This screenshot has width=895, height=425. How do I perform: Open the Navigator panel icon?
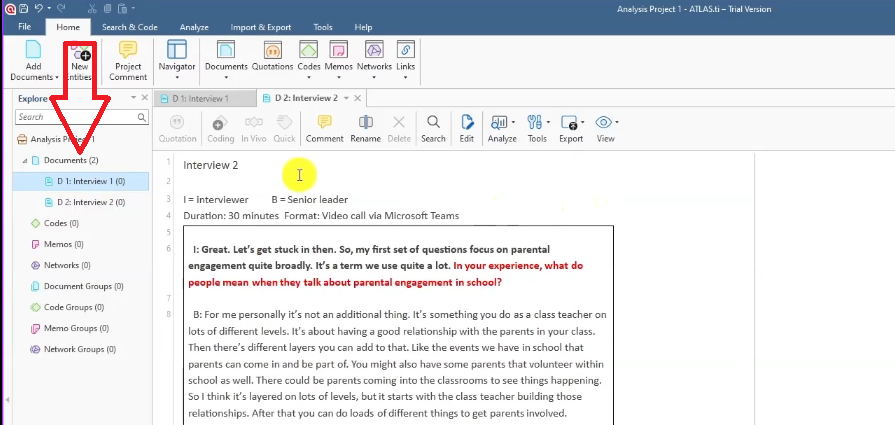pos(177,52)
